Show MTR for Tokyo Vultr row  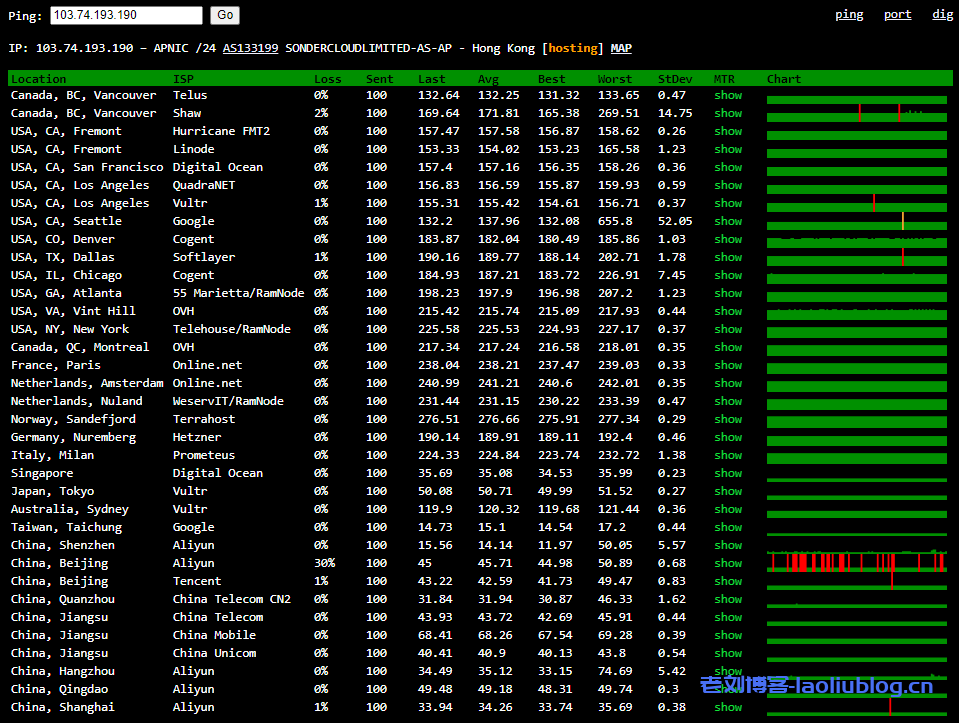(728, 492)
